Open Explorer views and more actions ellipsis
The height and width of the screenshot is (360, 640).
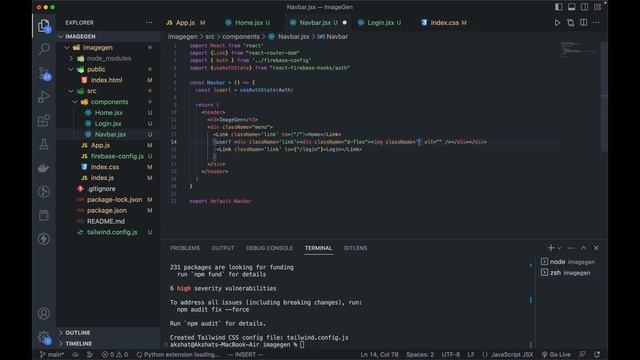point(149,23)
